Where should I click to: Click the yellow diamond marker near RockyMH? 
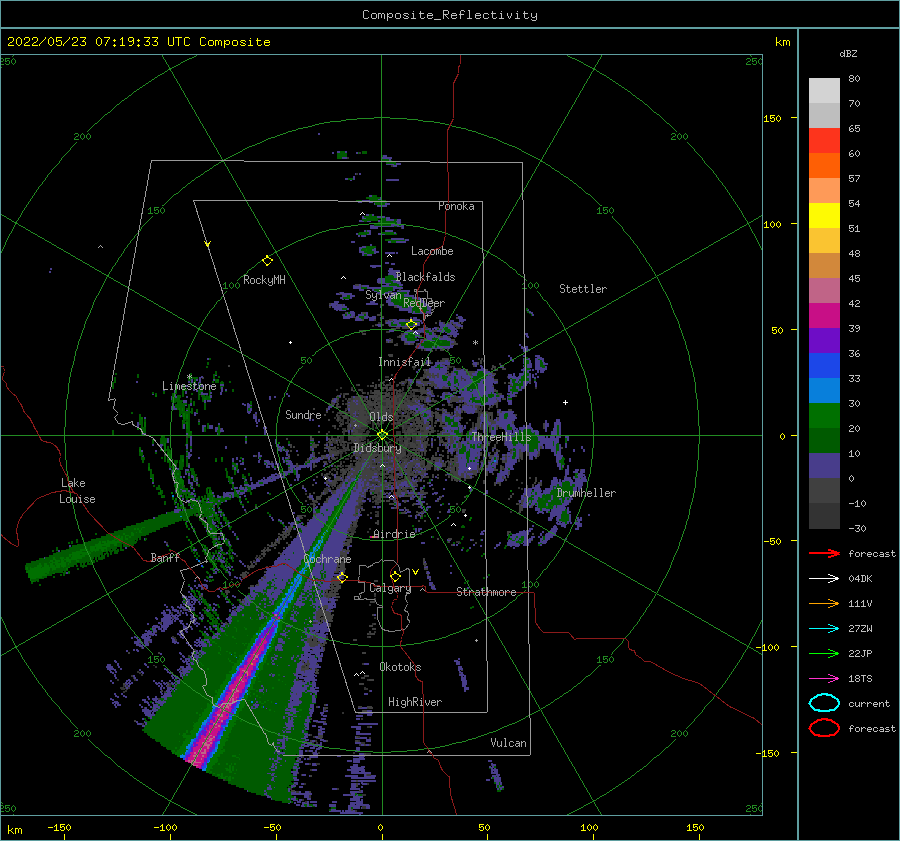pyautogui.click(x=267, y=261)
